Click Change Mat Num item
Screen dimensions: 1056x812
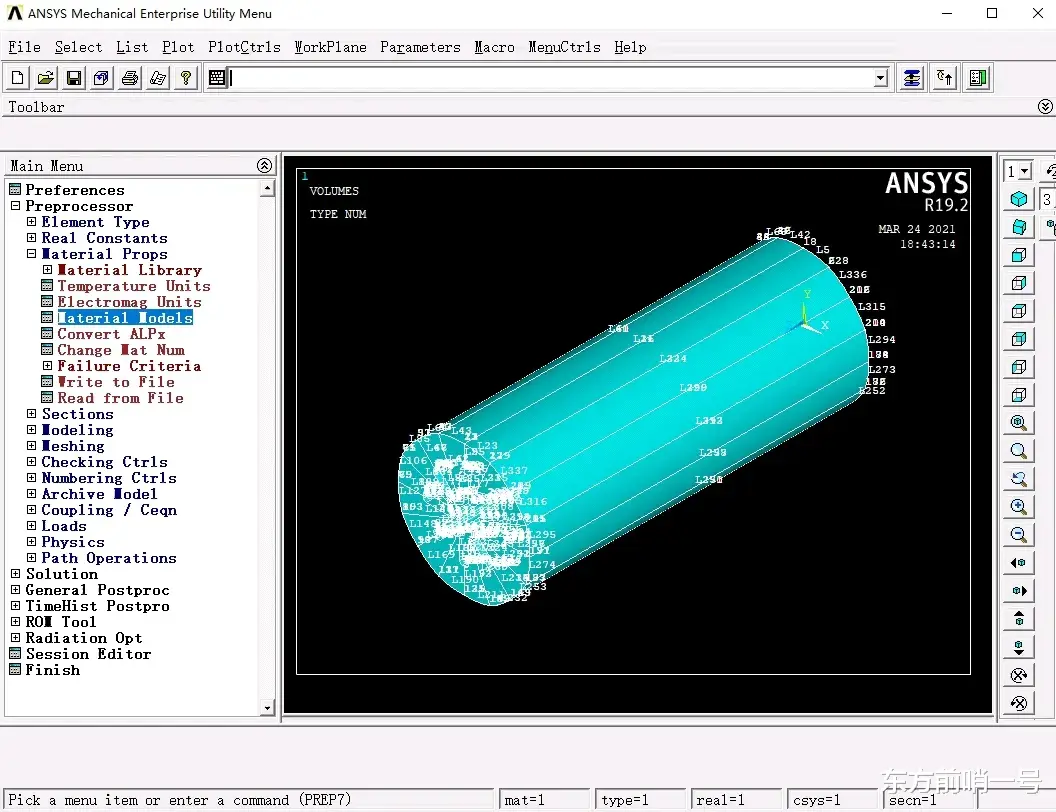point(121,350)
